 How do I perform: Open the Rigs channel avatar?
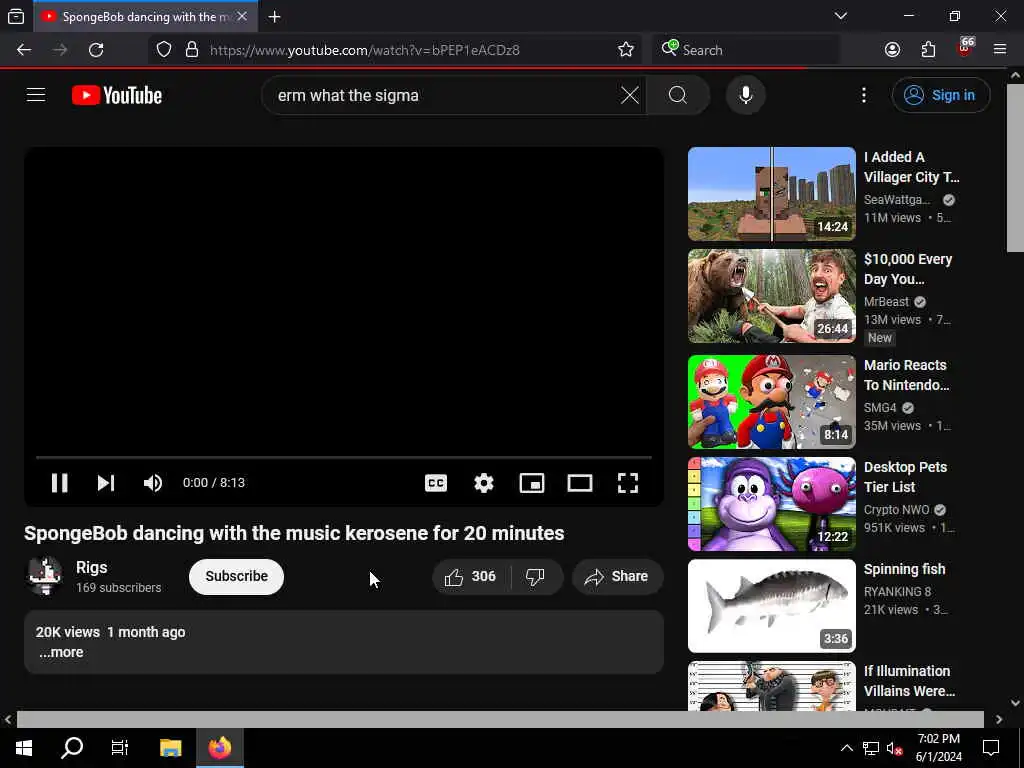(x=44, y=576)
